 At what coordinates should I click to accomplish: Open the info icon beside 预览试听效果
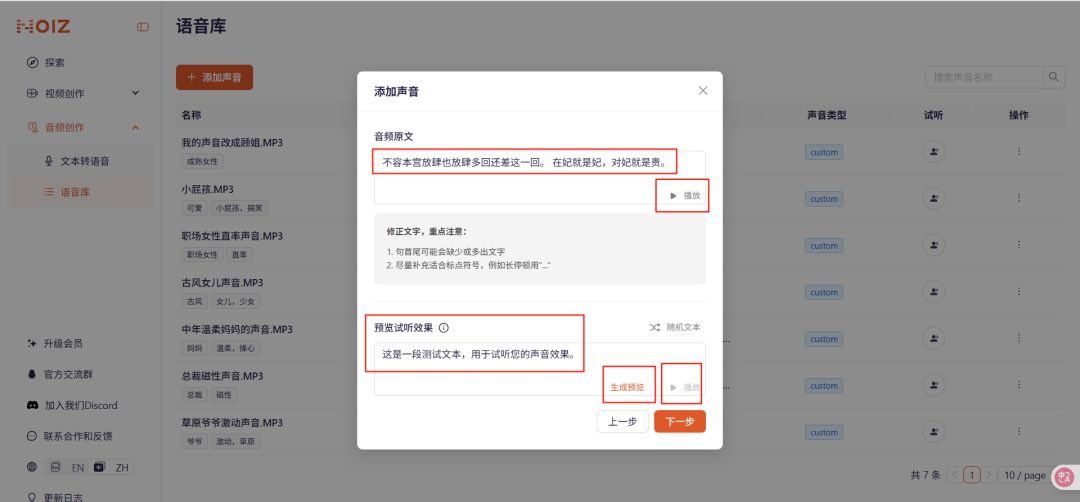coord(444,328)
